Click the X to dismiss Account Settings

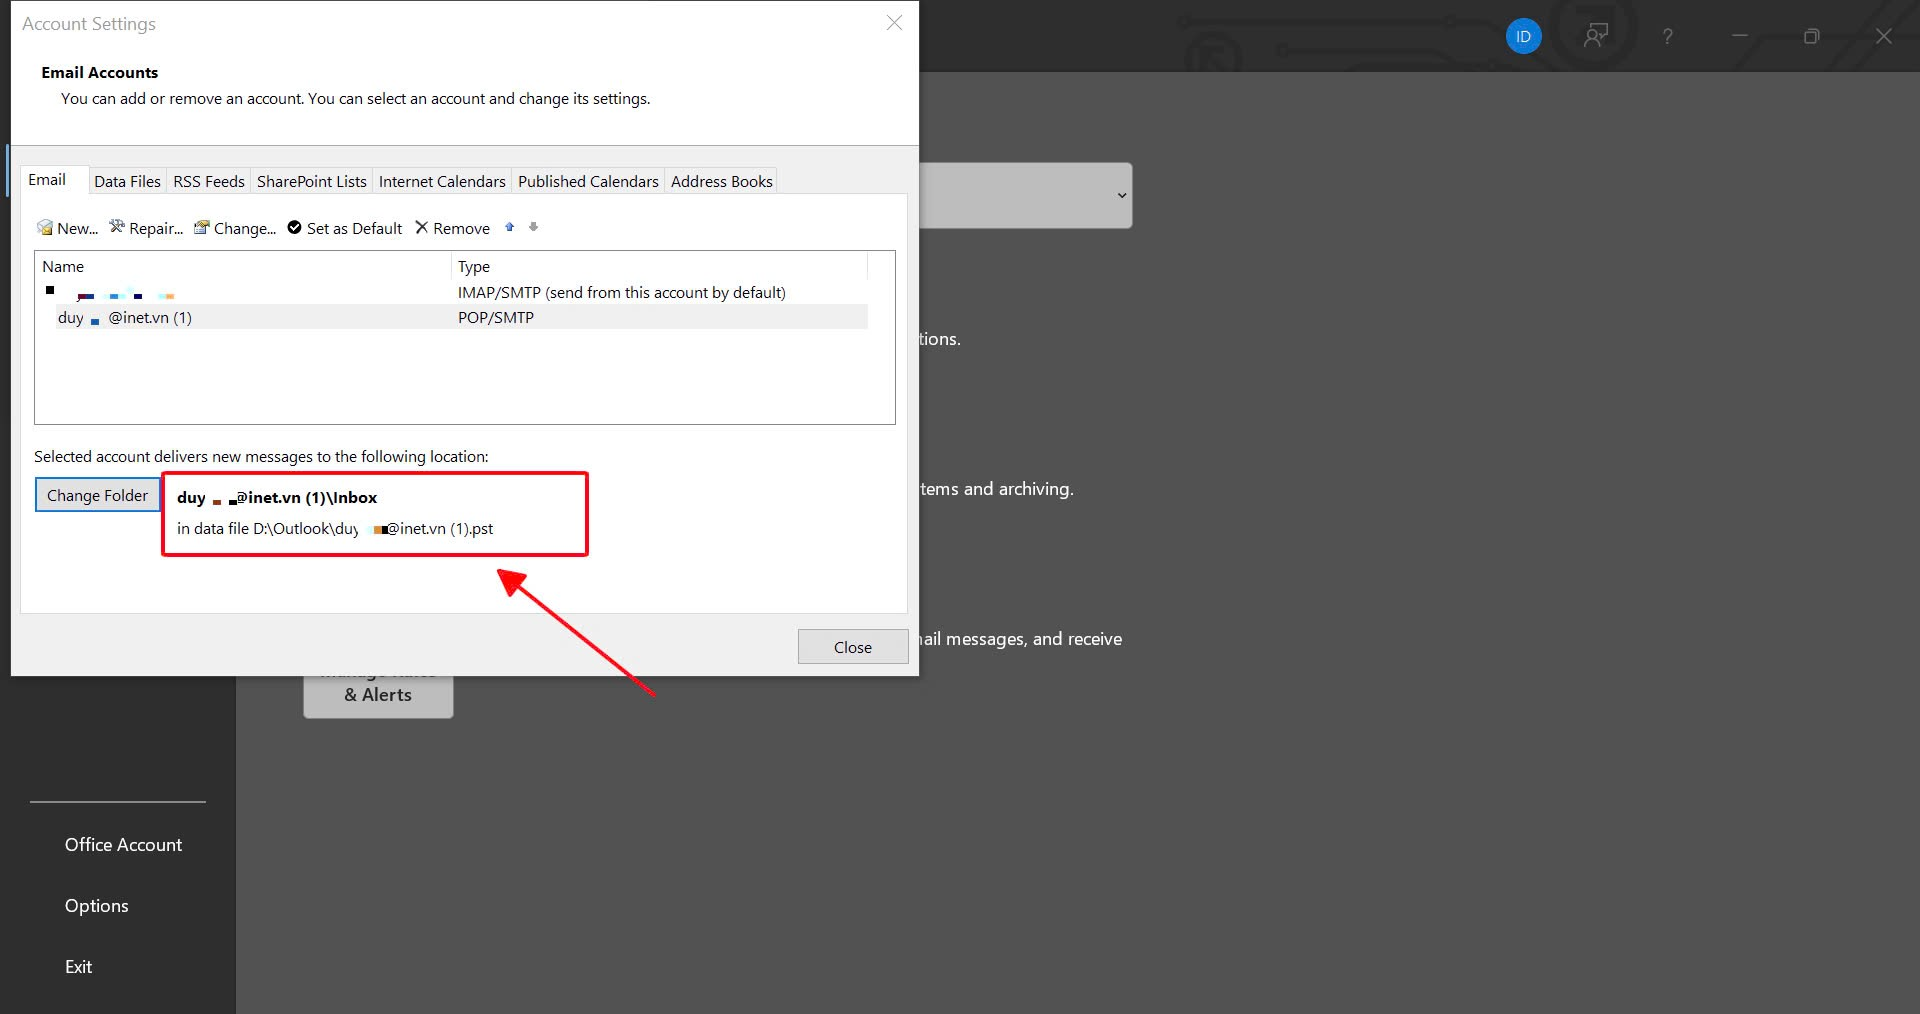point(894,23)
